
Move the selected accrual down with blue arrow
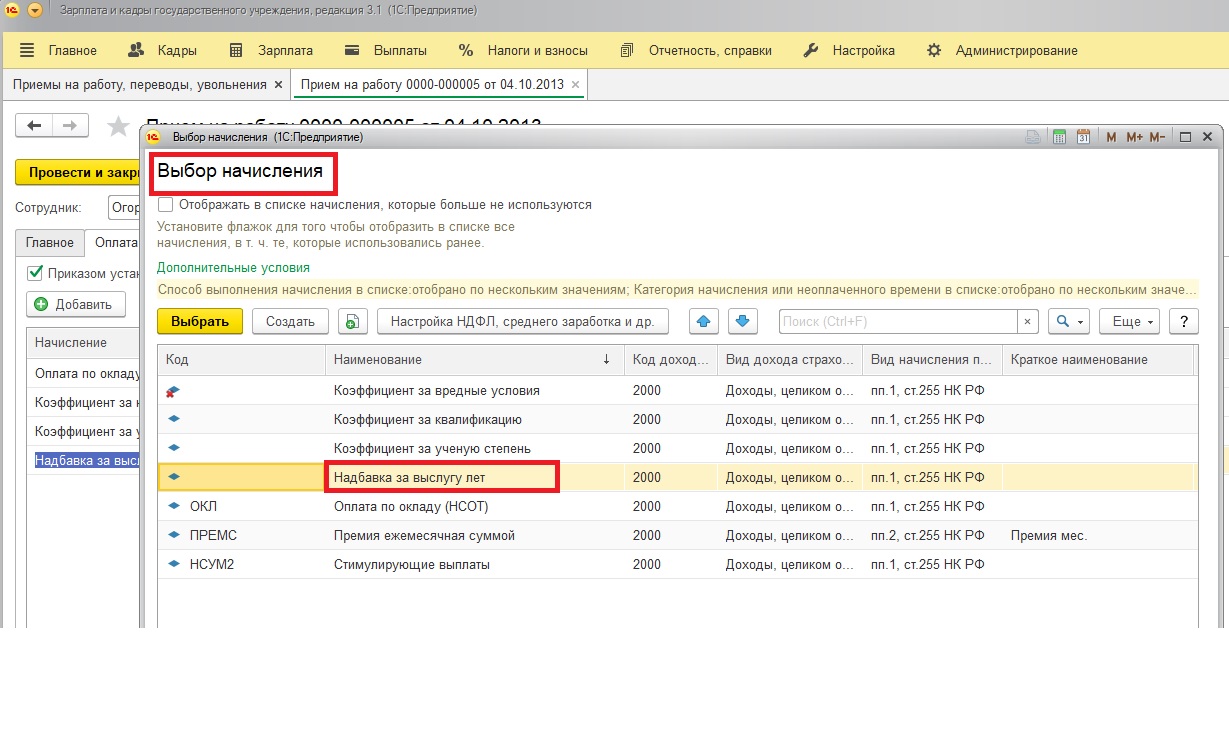pos(742,321)
